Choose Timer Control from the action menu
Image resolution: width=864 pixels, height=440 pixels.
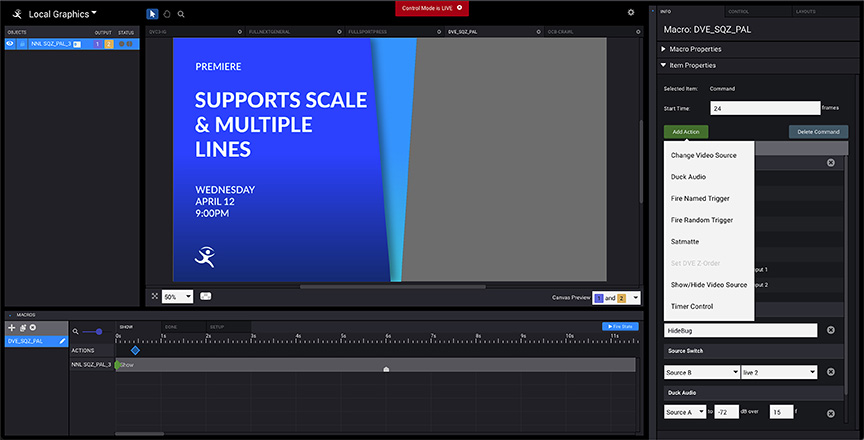click(692, 306)
